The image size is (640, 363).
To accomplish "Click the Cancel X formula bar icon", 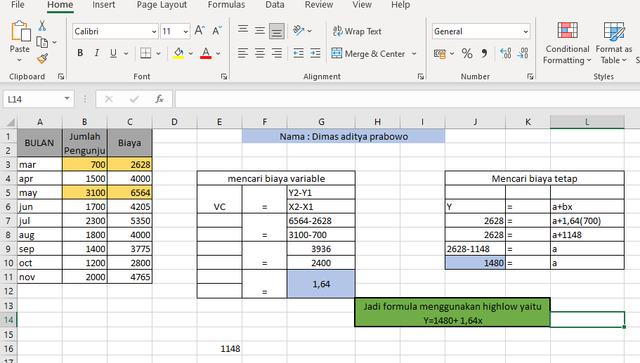I will 109,99.
